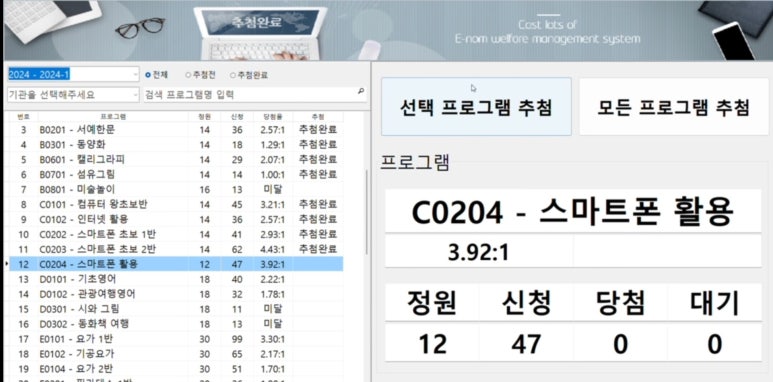Open the 2024 - 2024-1 term dropdown
Image resolution: width=773 pixels, height=382 pixels.
(x=73, y=74)
